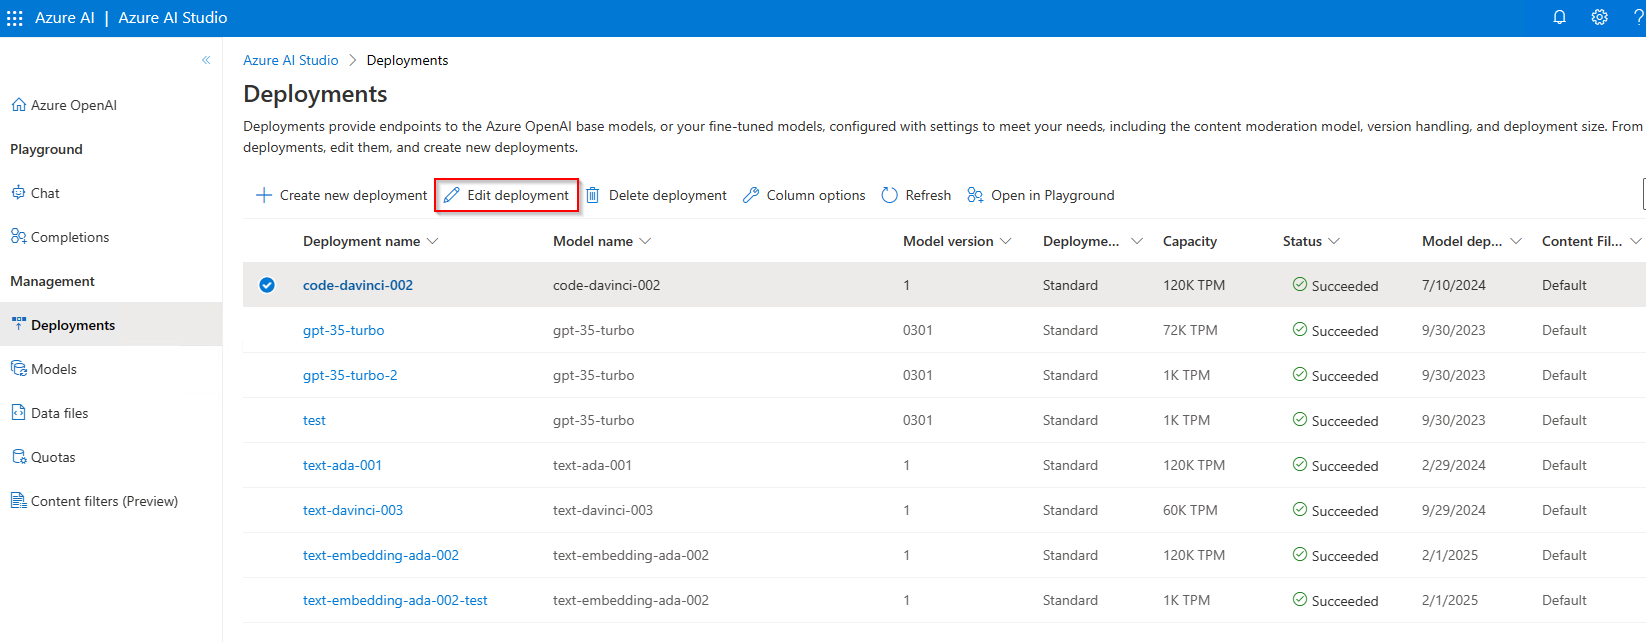Viewport: 1646px width, 642px height.
Task: Click Azure AI Studio breadcrumb link
Action: coord(291,60)
